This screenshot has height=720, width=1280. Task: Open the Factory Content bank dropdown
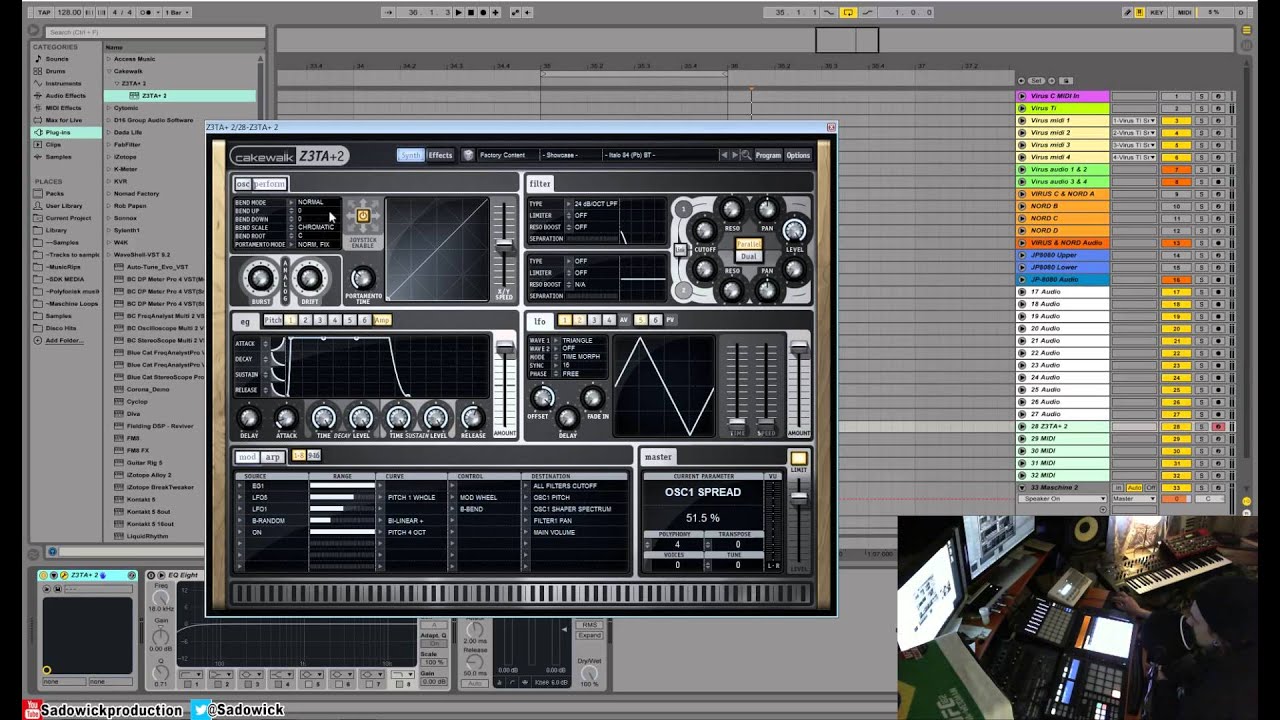pyautogui.click(x=508, y=155)
